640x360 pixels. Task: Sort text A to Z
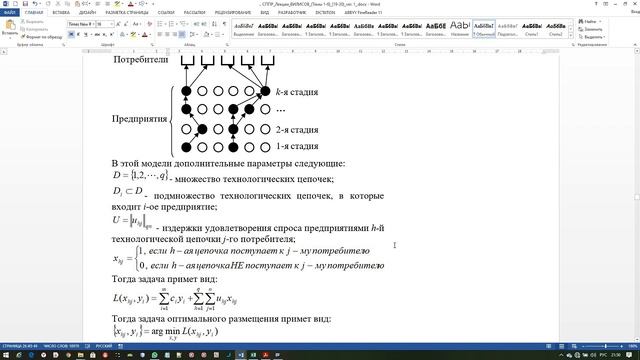point(214,24)
